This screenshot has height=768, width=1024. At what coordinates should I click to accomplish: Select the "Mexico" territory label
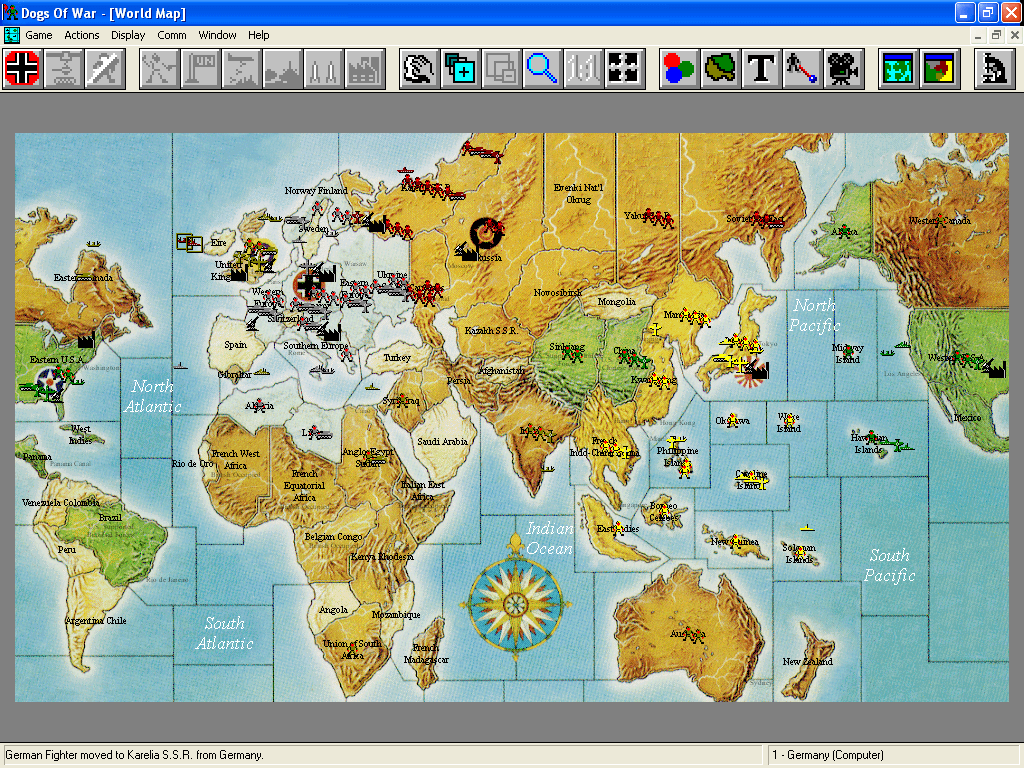click(967, 417)
